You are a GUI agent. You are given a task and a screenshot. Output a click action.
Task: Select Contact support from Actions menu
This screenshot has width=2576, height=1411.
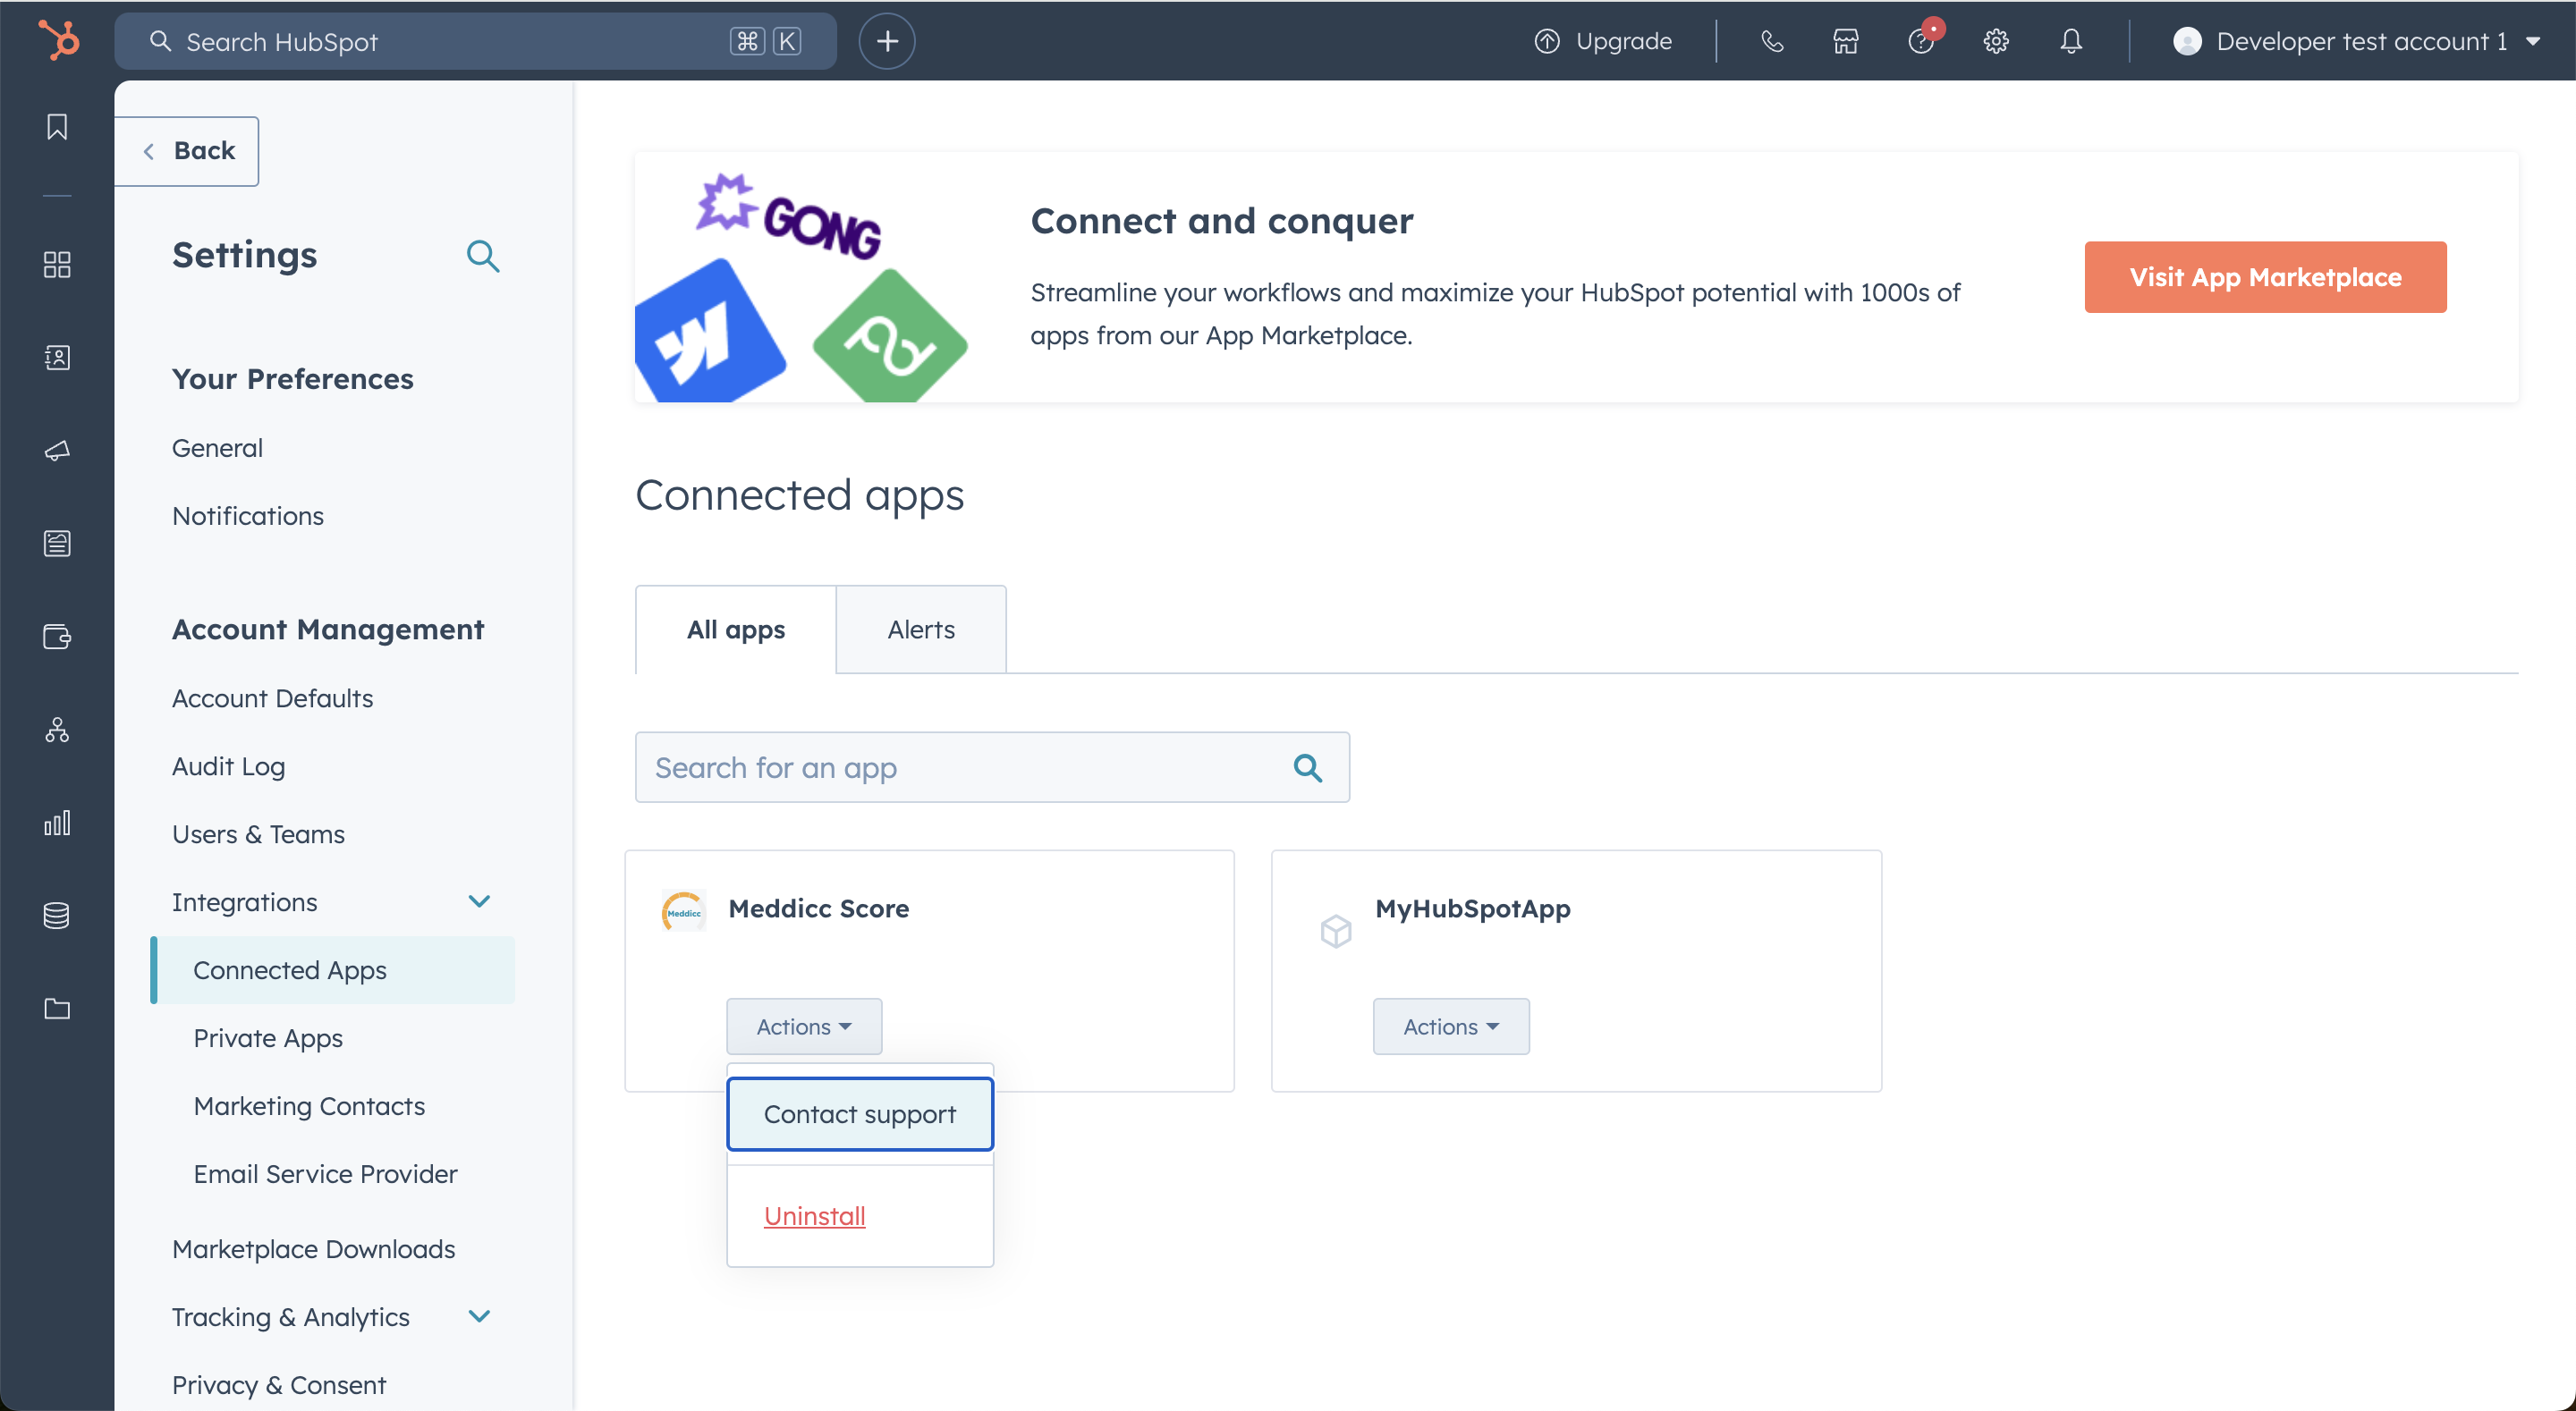(x=860, y=1113)
